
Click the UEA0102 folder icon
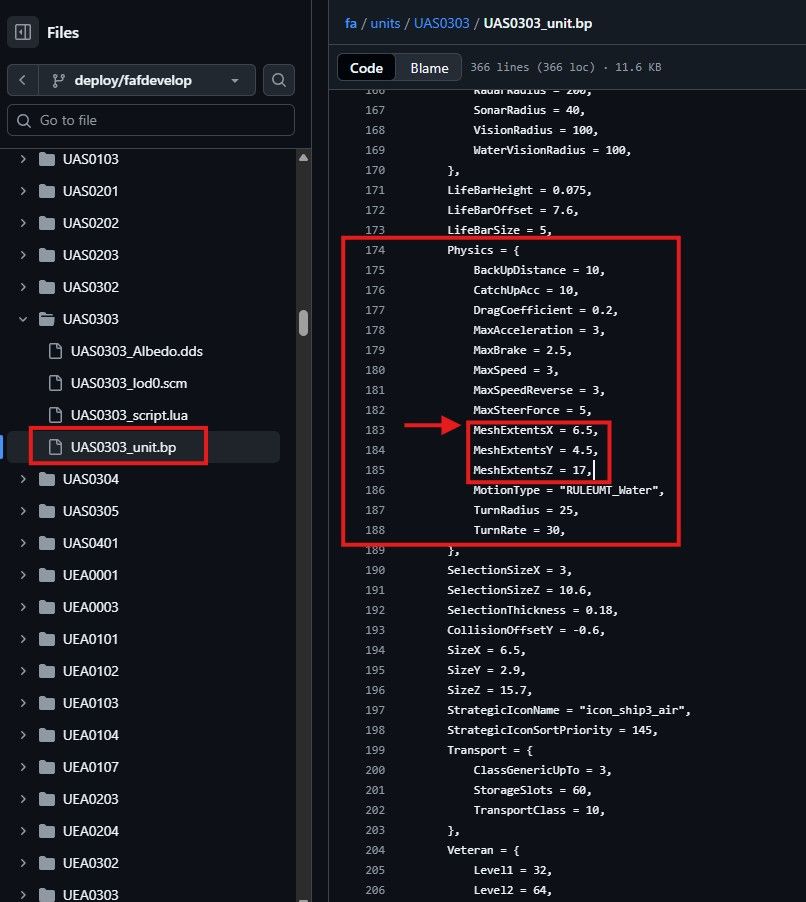[47, 671]
